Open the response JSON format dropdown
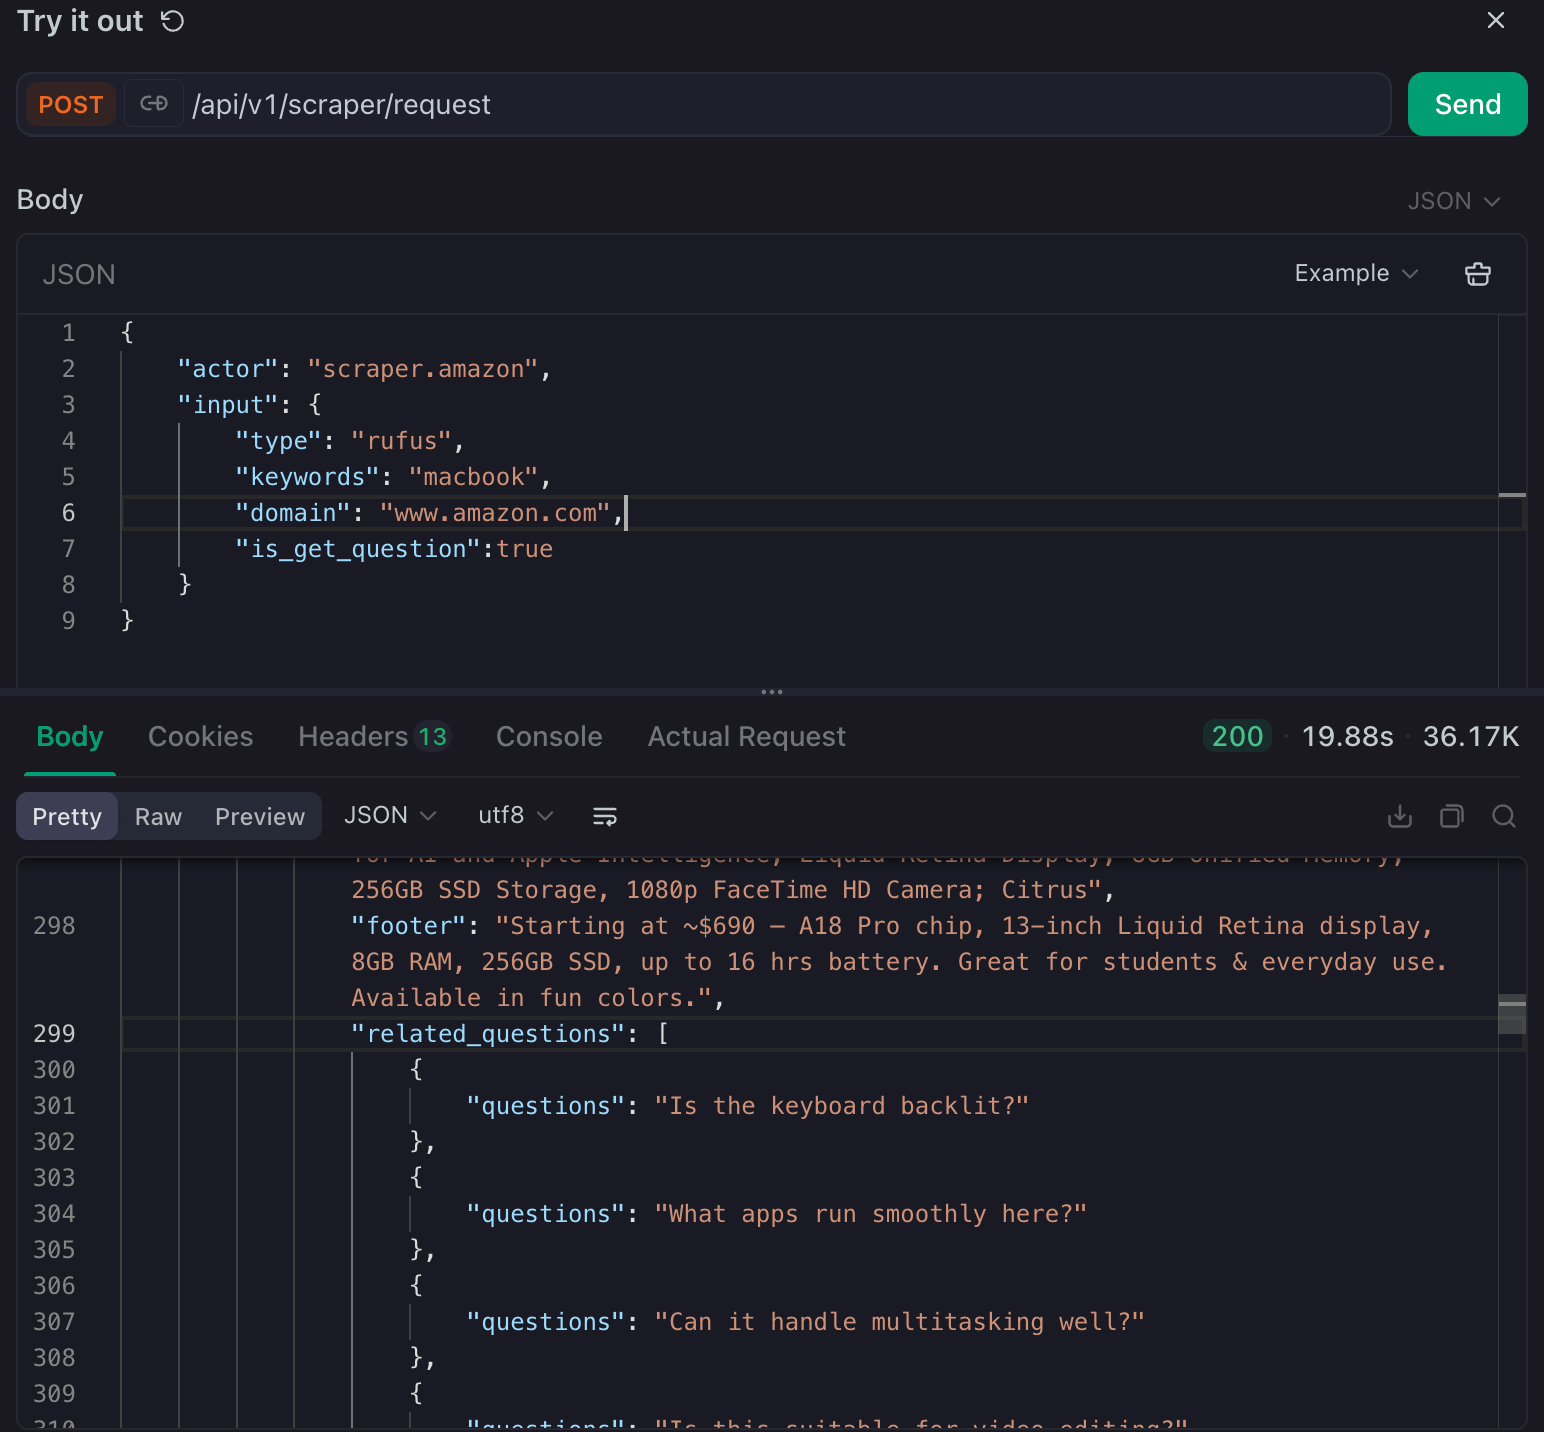 pyautogui.click(x=390, y=815)
